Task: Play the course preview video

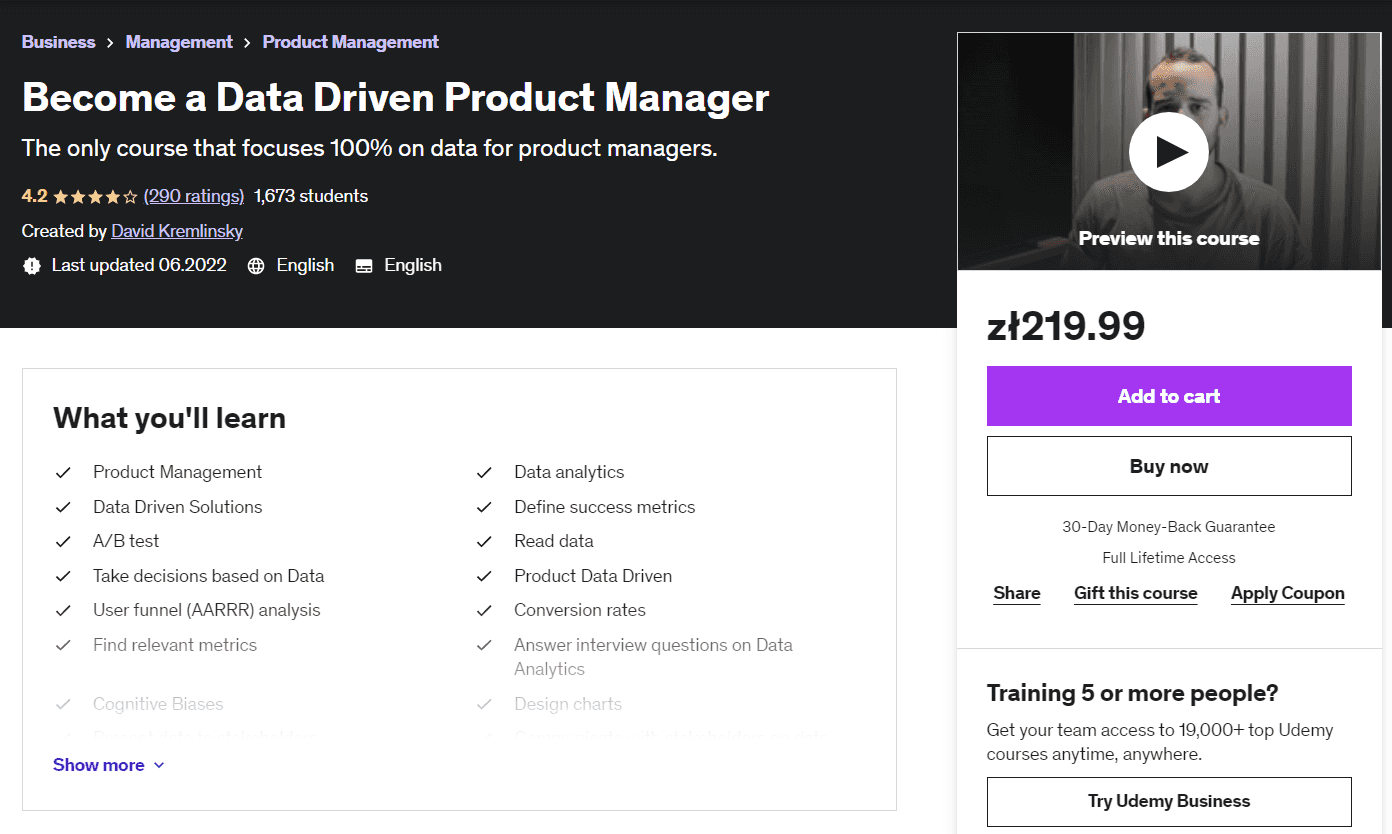Action: [1168, 152]
